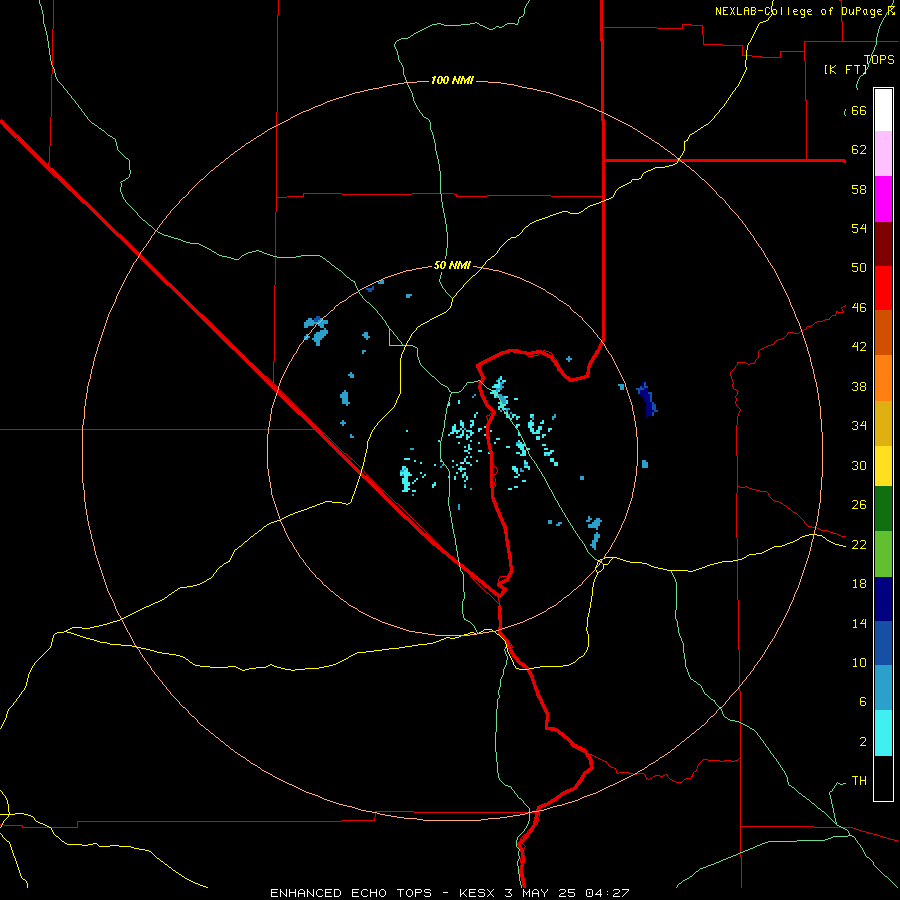
Task: Click legend value 54
Action: tap(859, 228)
